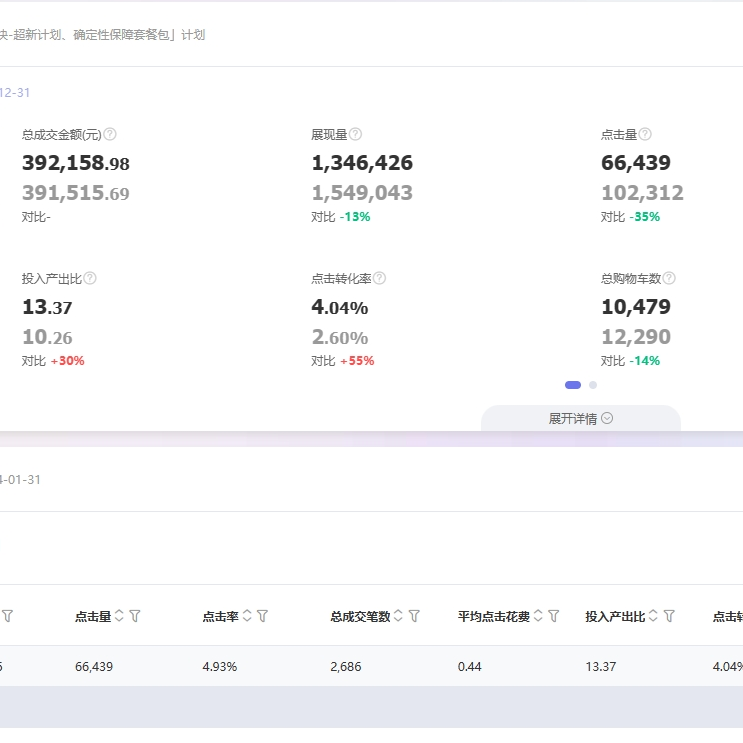Image resolution: width=743 pixels, height=743 pixels.
Task: Sort the 投入产出比 table column
Action: tap(654, 616)
